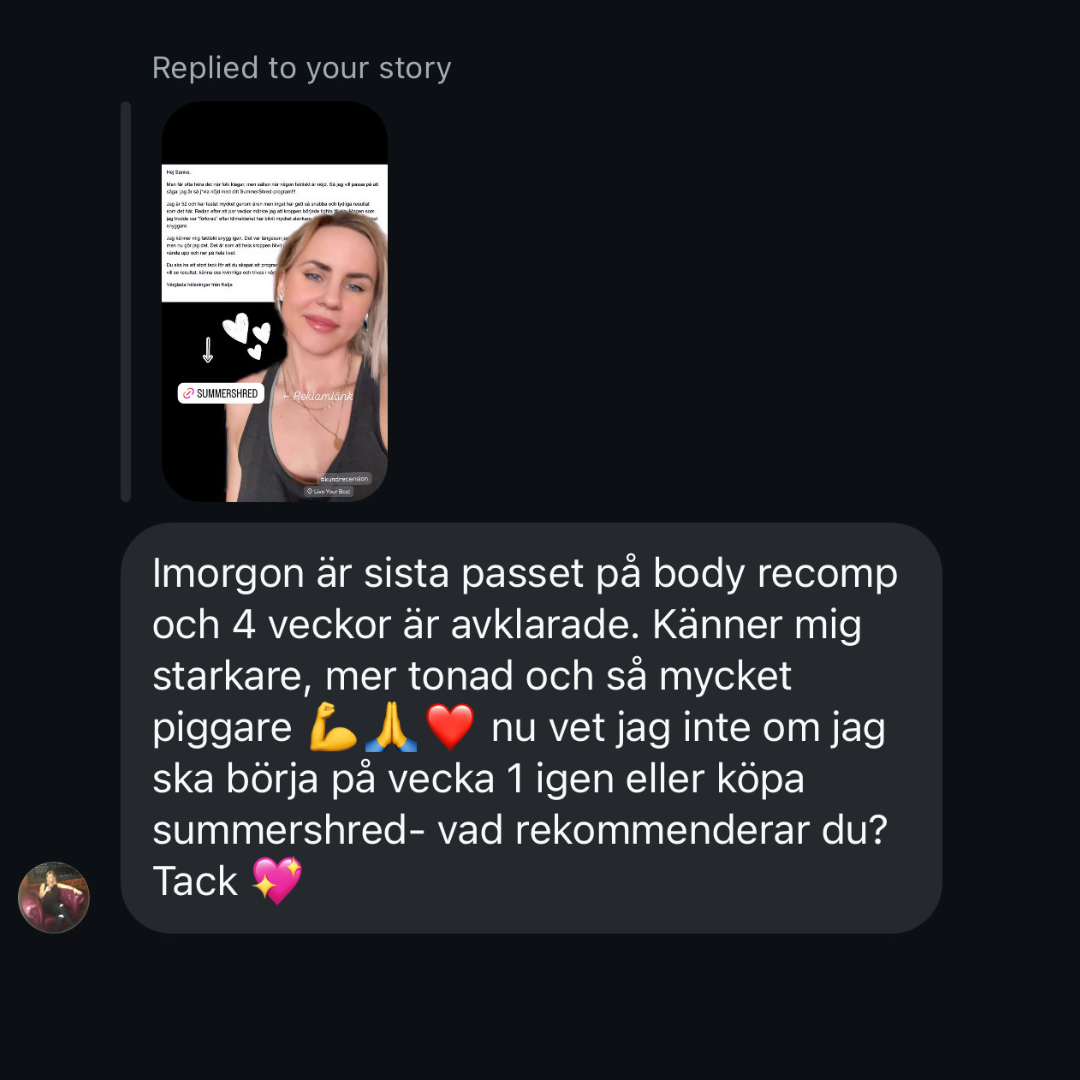Click the praying hands emoji in the message
This screenshot has width=1080, height=1080.
(x=391, y=727)
